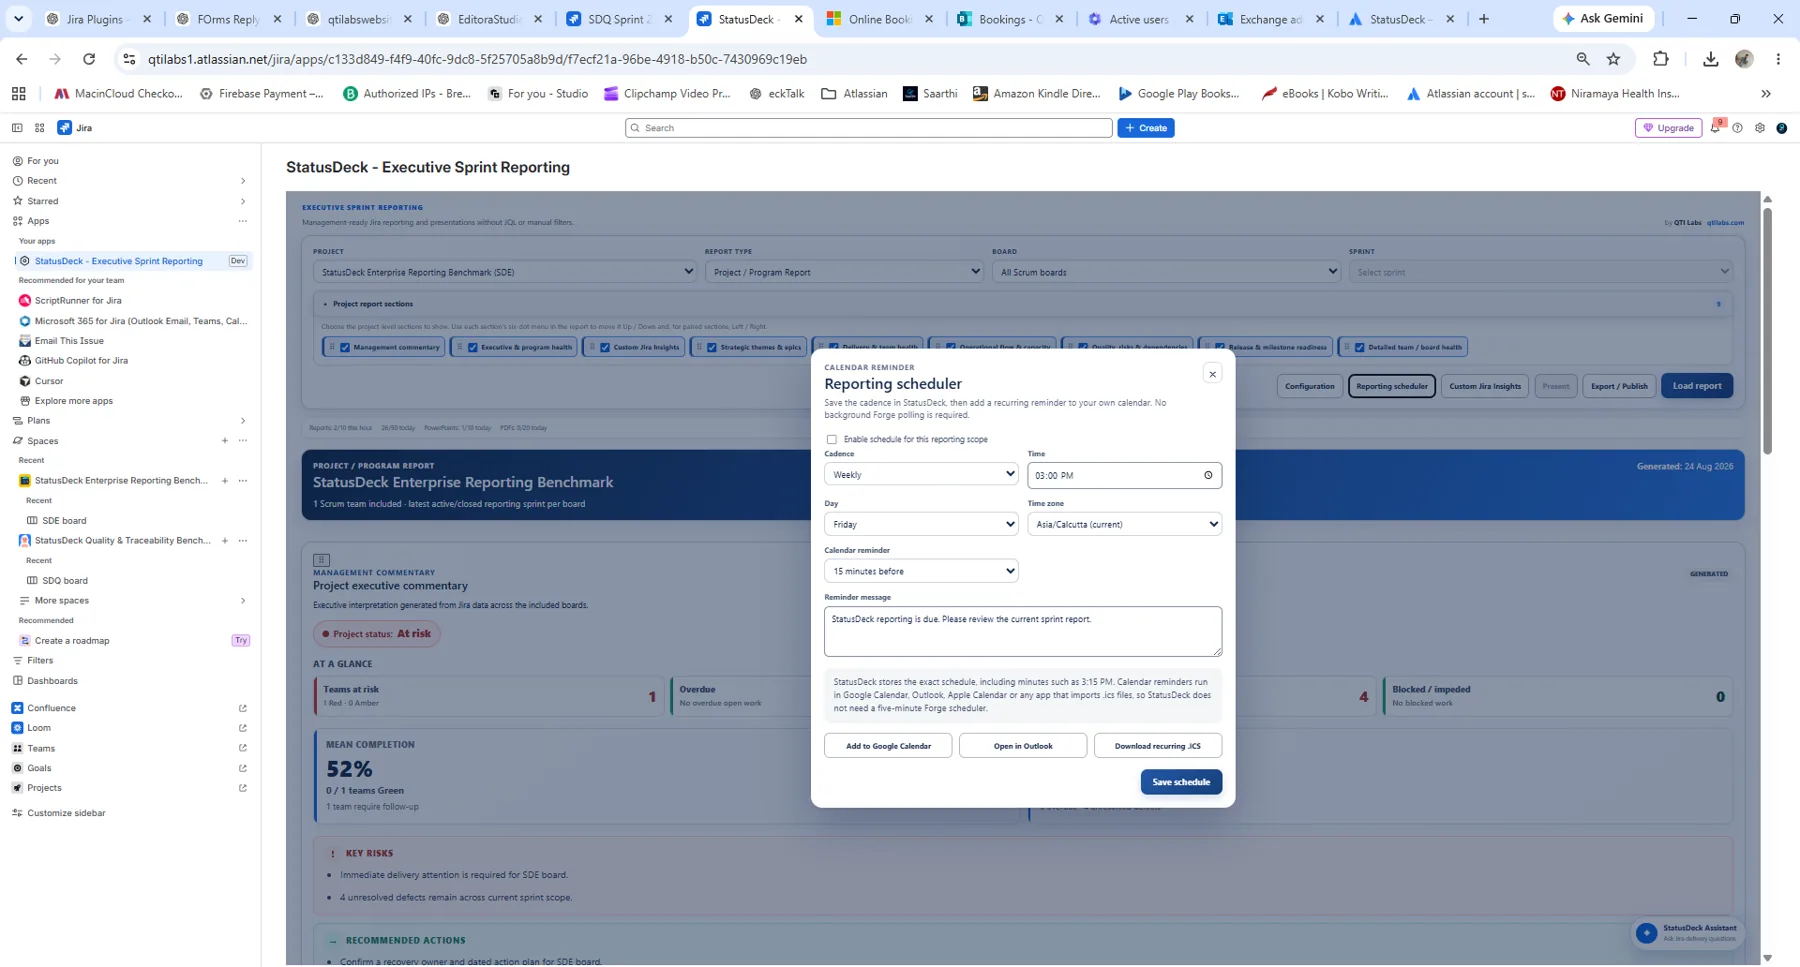Image resolution: width=1800 pixels, height=967 pixels.
Task: Save the schedule
Action: tap(1181, 782)
